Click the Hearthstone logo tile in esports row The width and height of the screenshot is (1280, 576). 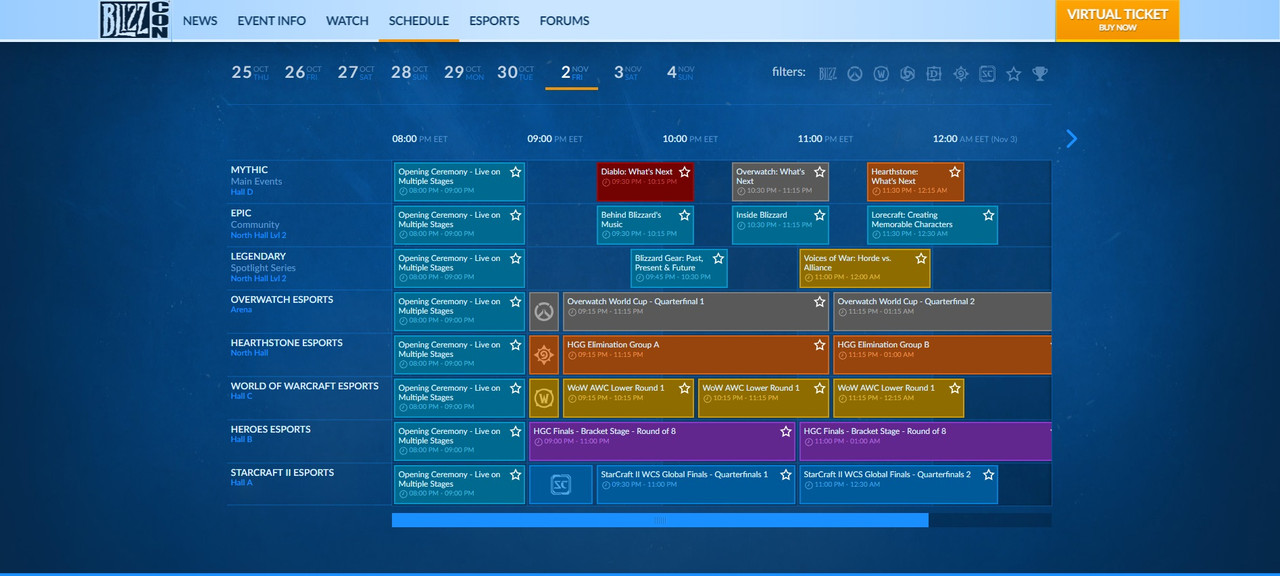(544, 354)
